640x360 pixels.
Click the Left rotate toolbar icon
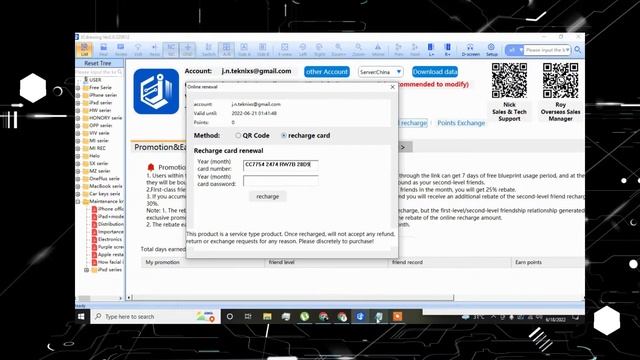tap(302, 49)
